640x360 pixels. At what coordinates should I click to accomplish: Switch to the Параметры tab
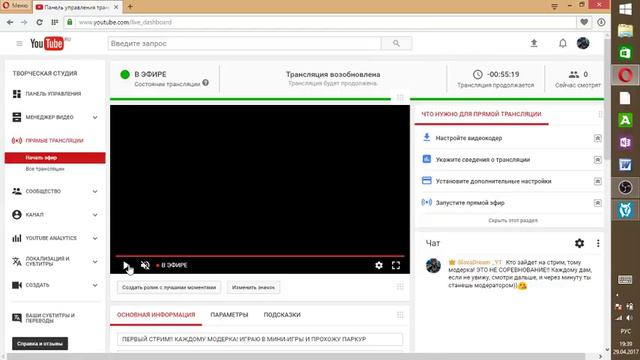229,315
